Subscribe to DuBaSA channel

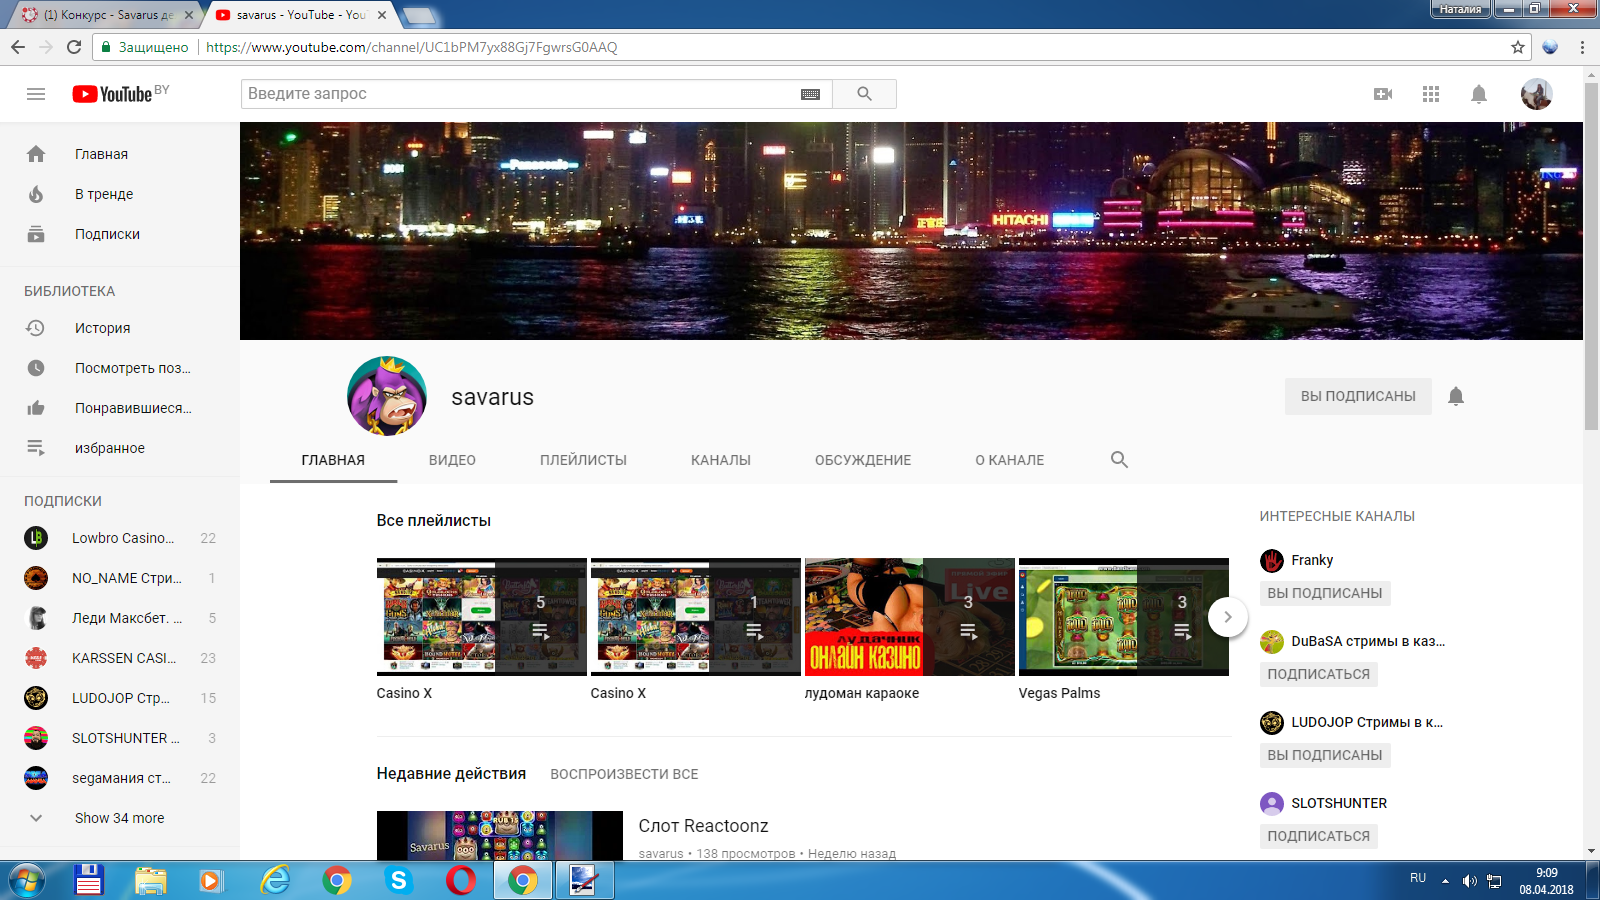(x=1318, y=674)
